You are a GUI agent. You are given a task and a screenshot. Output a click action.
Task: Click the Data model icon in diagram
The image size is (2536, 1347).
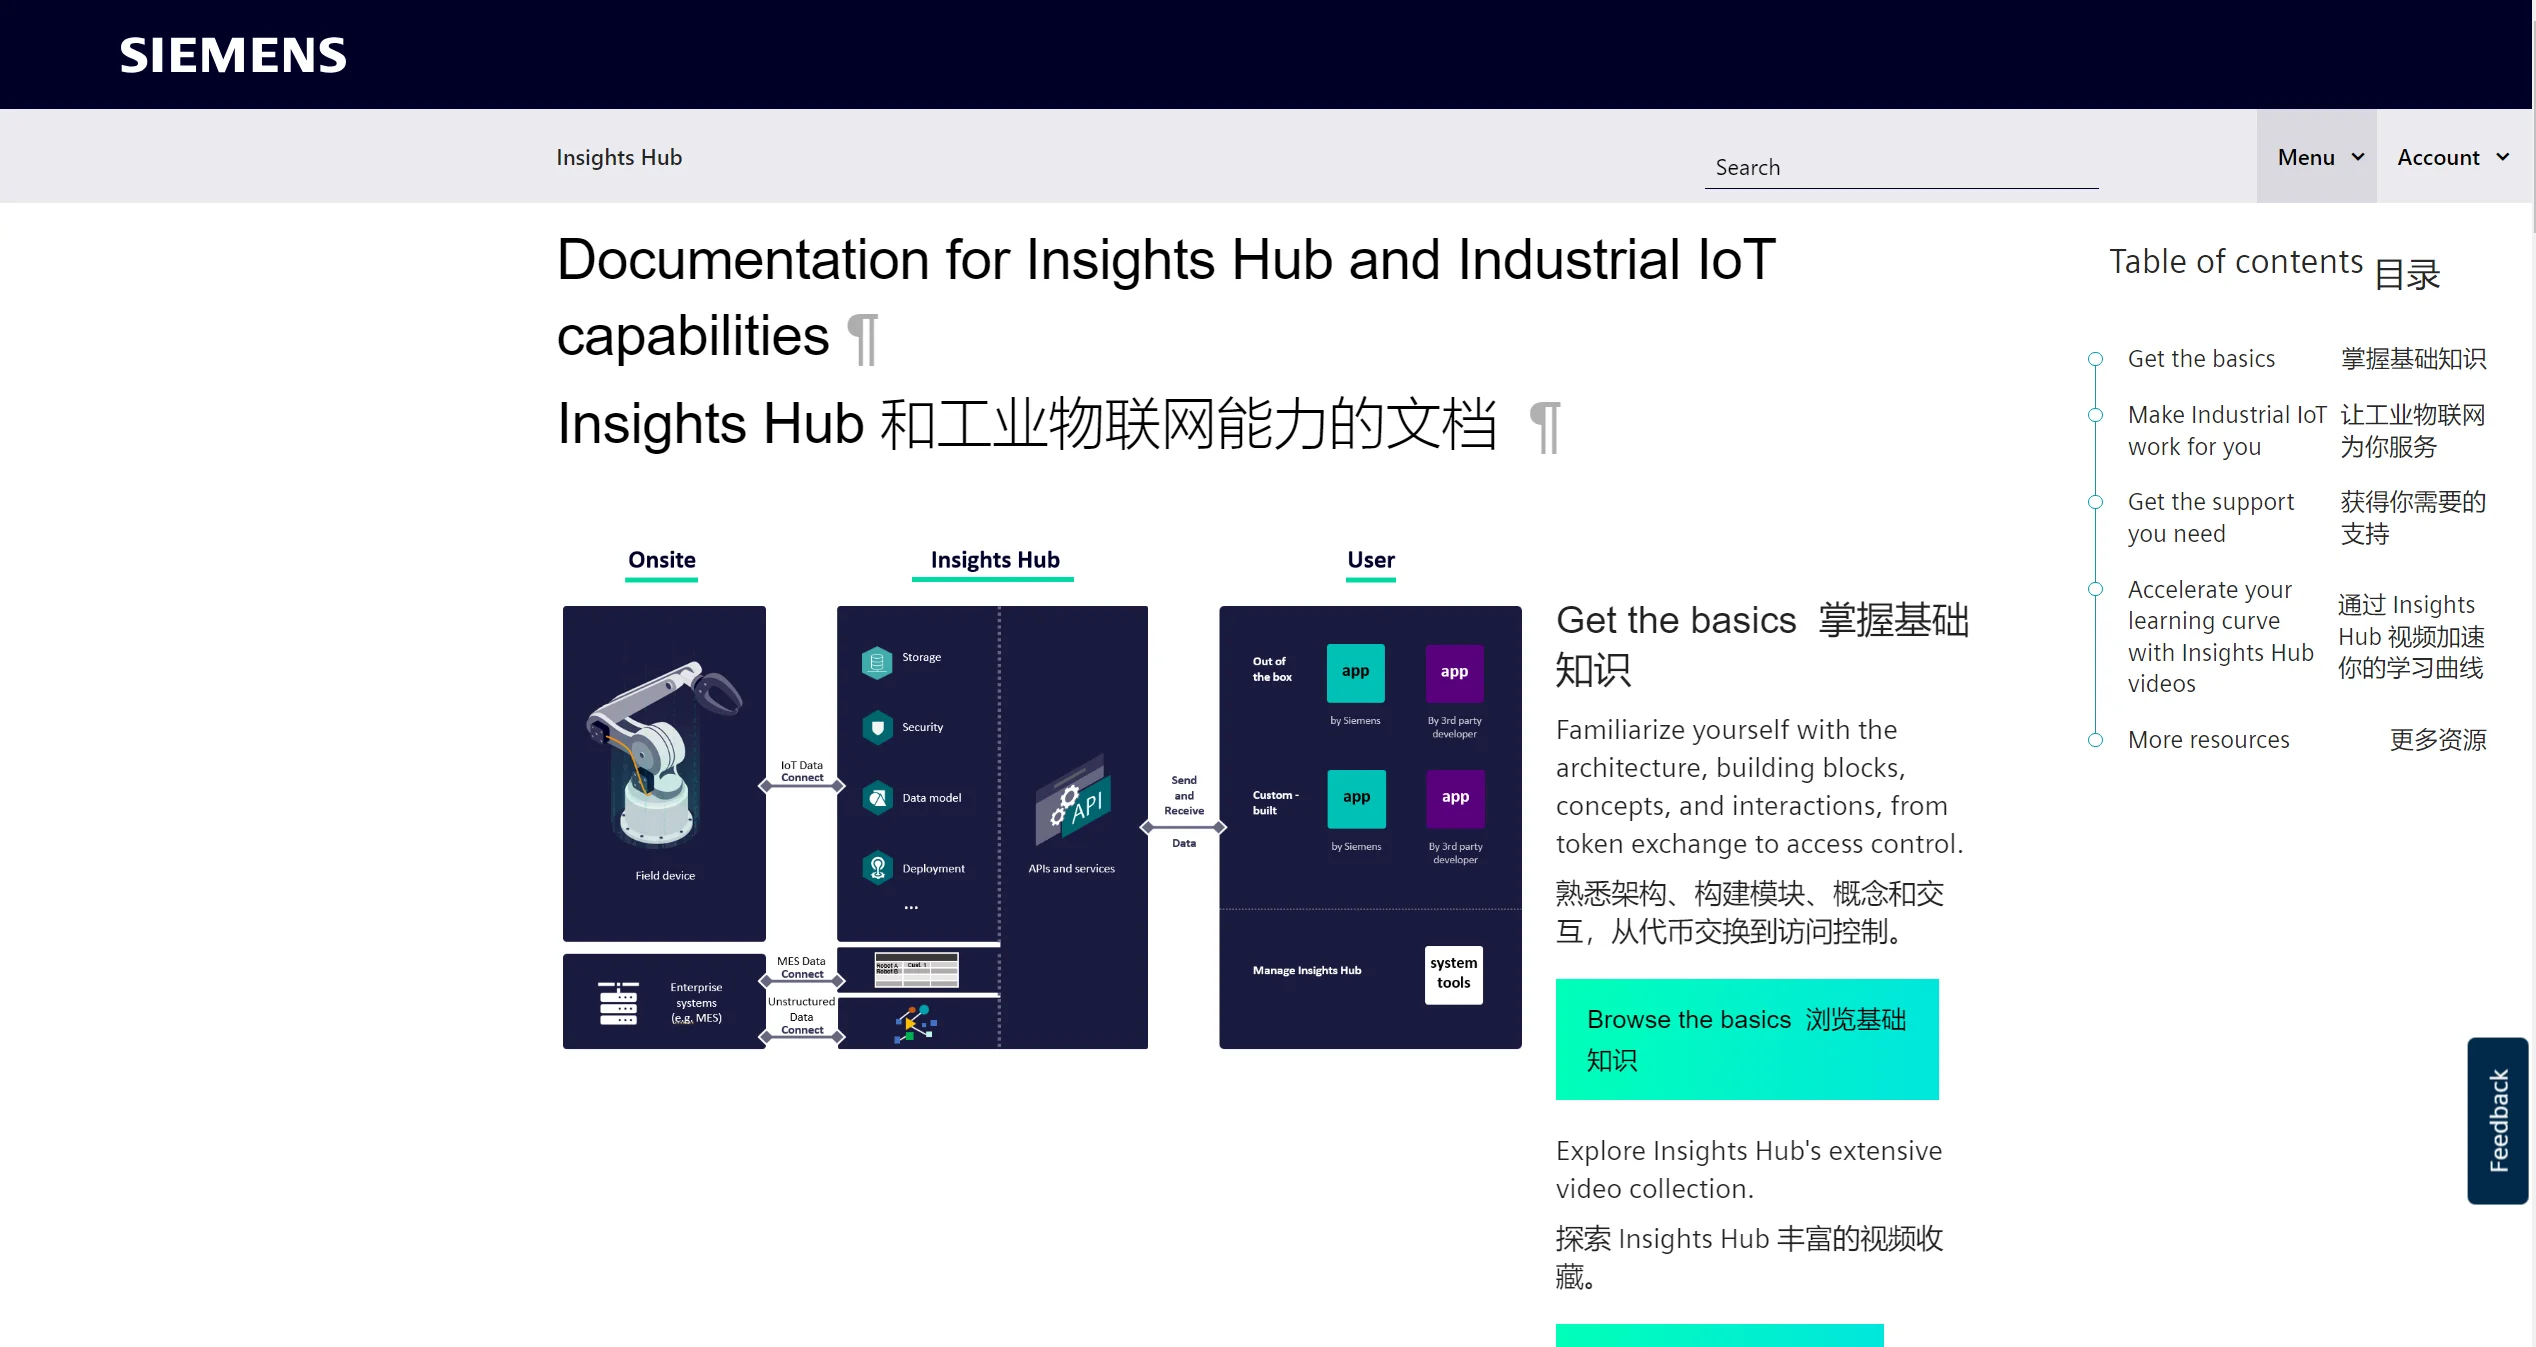[x=877, y=798]
